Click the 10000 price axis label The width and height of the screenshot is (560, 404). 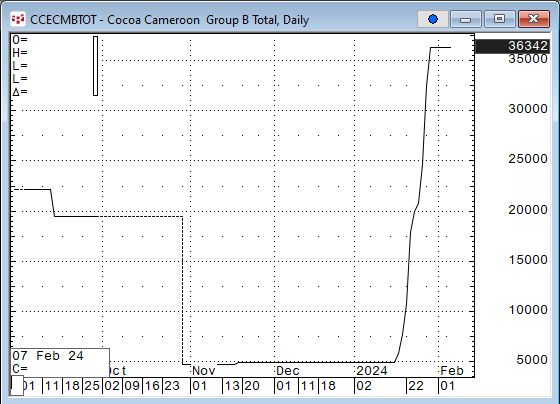[x=528, y=310]
